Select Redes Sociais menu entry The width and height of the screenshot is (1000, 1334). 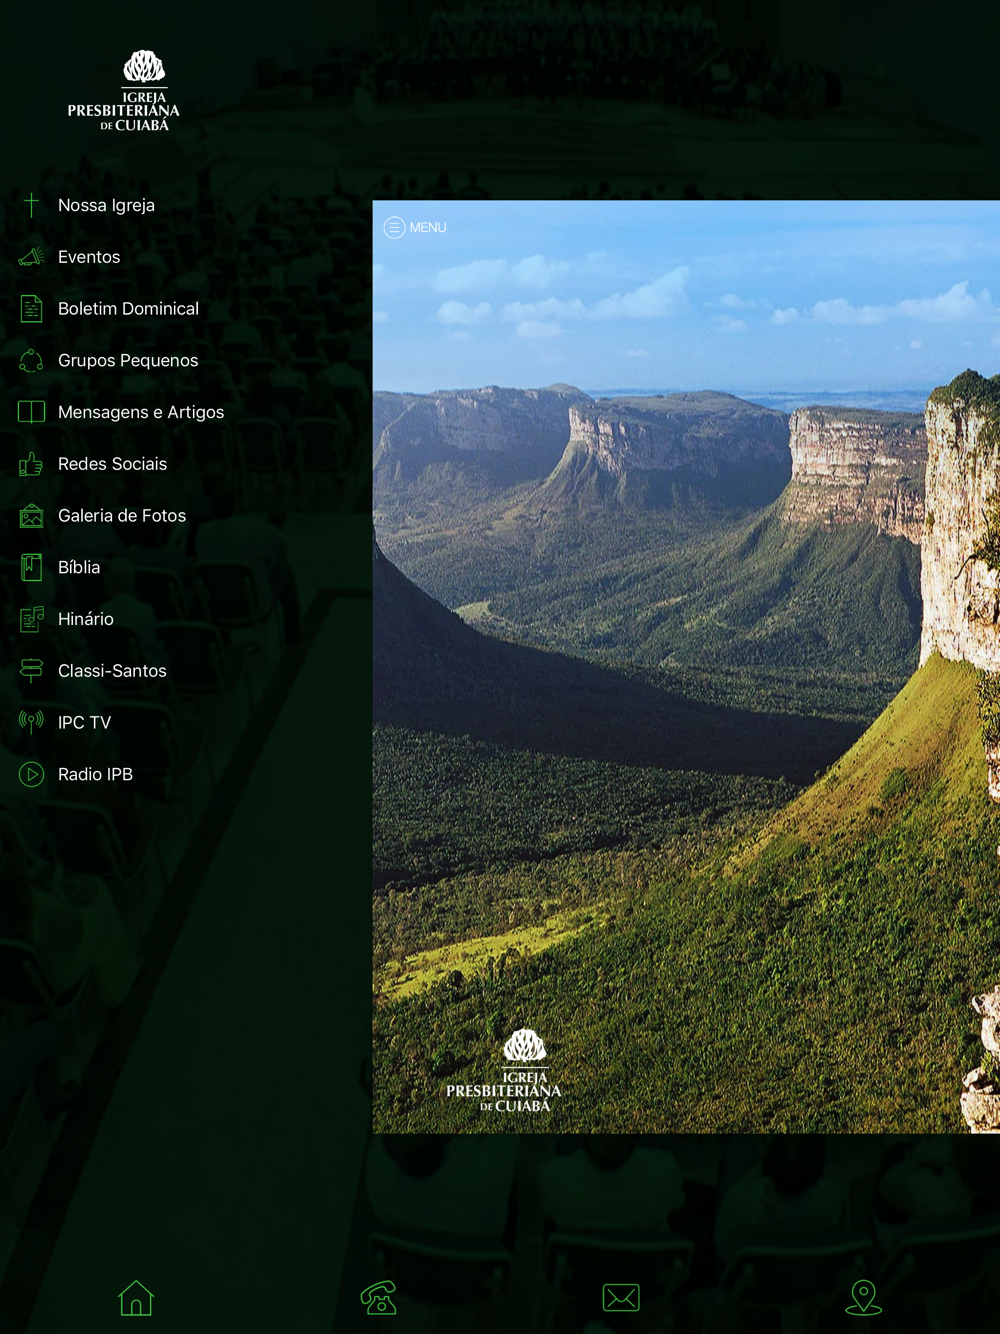tap(112, 464)
